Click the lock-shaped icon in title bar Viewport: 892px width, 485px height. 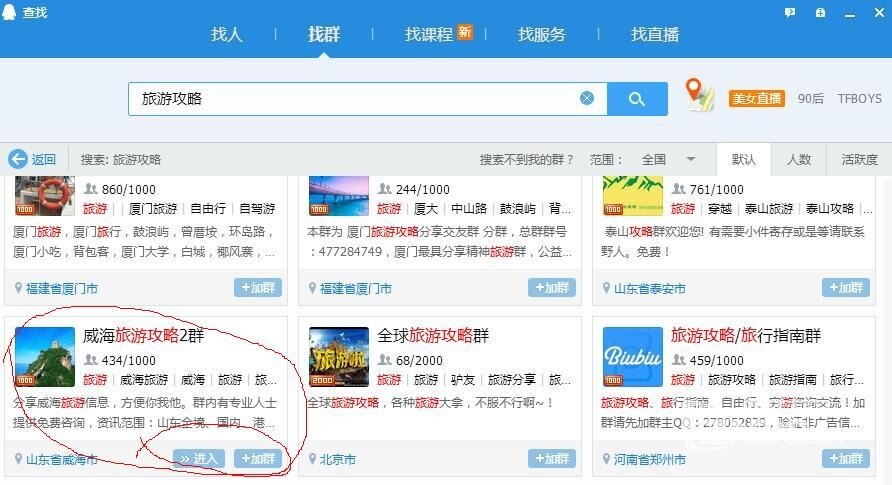[x=820, y=12]
